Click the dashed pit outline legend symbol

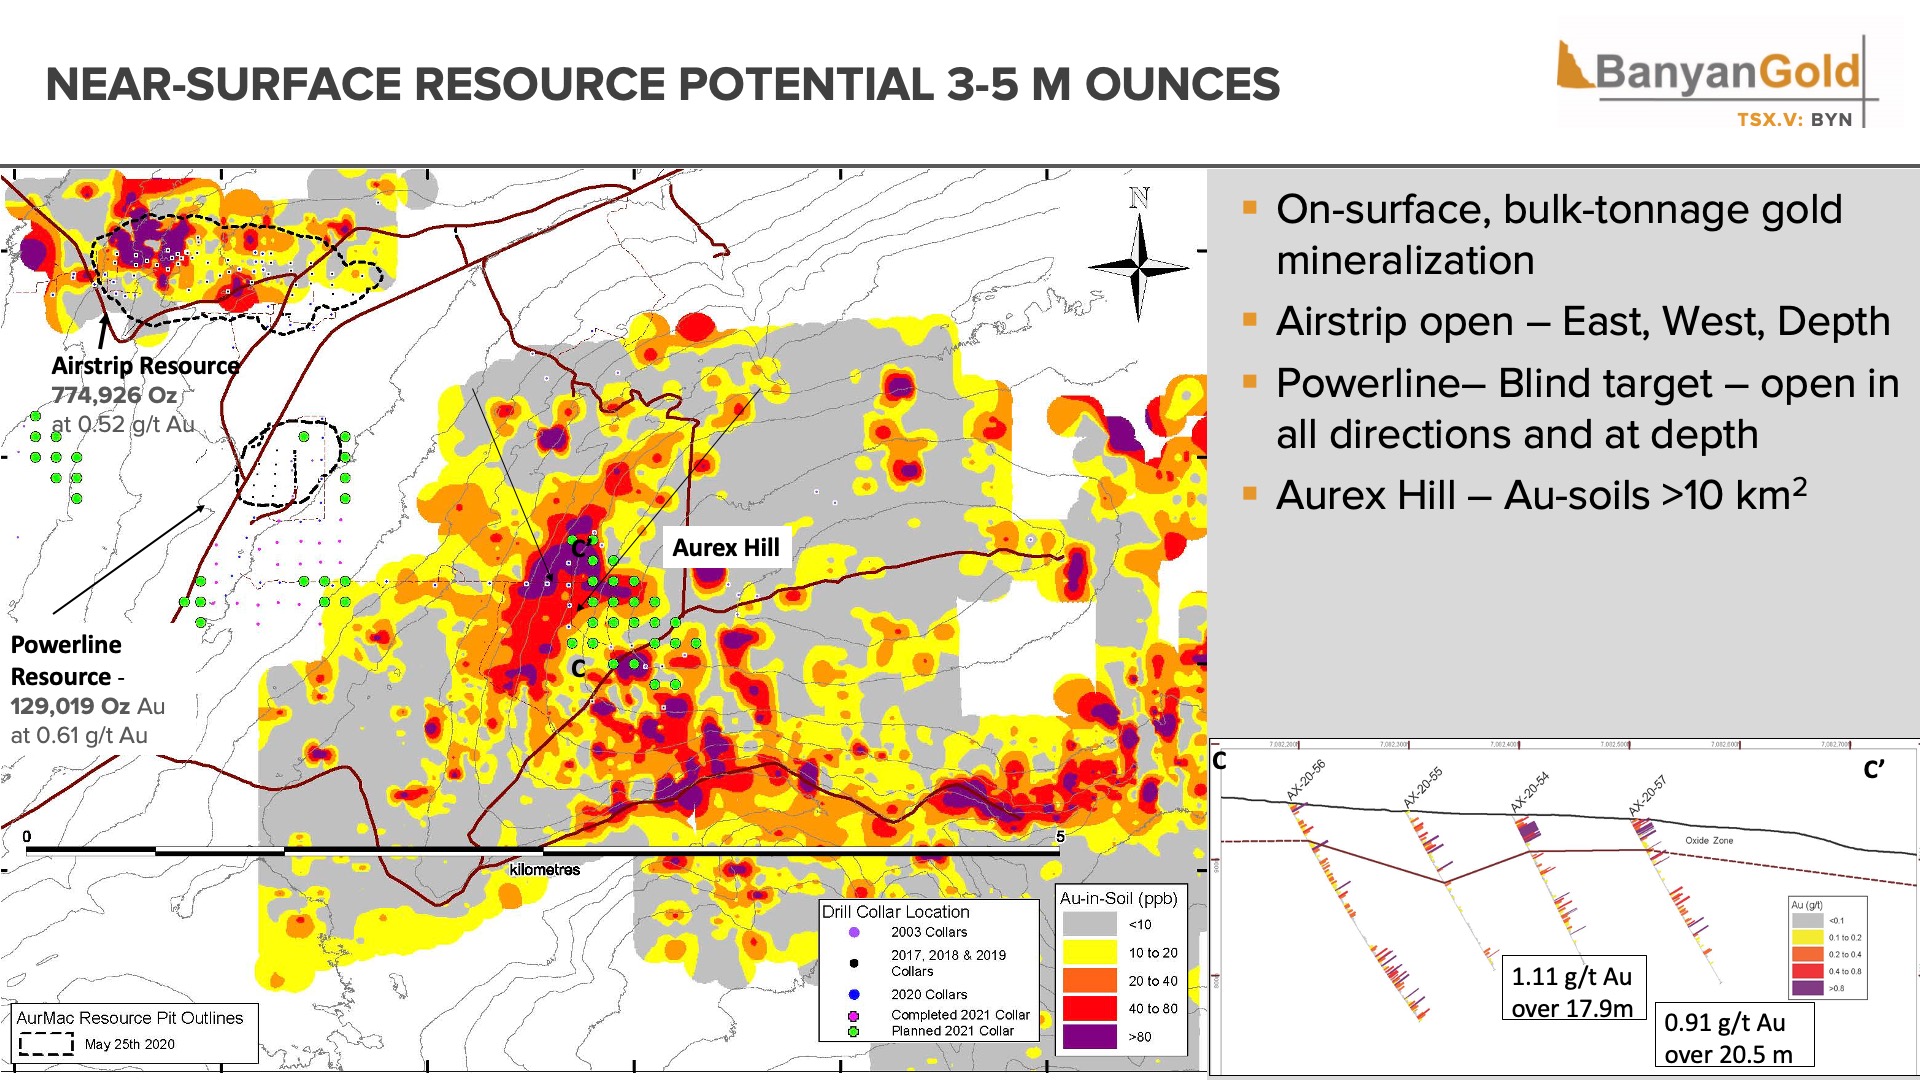(46, 1044)
